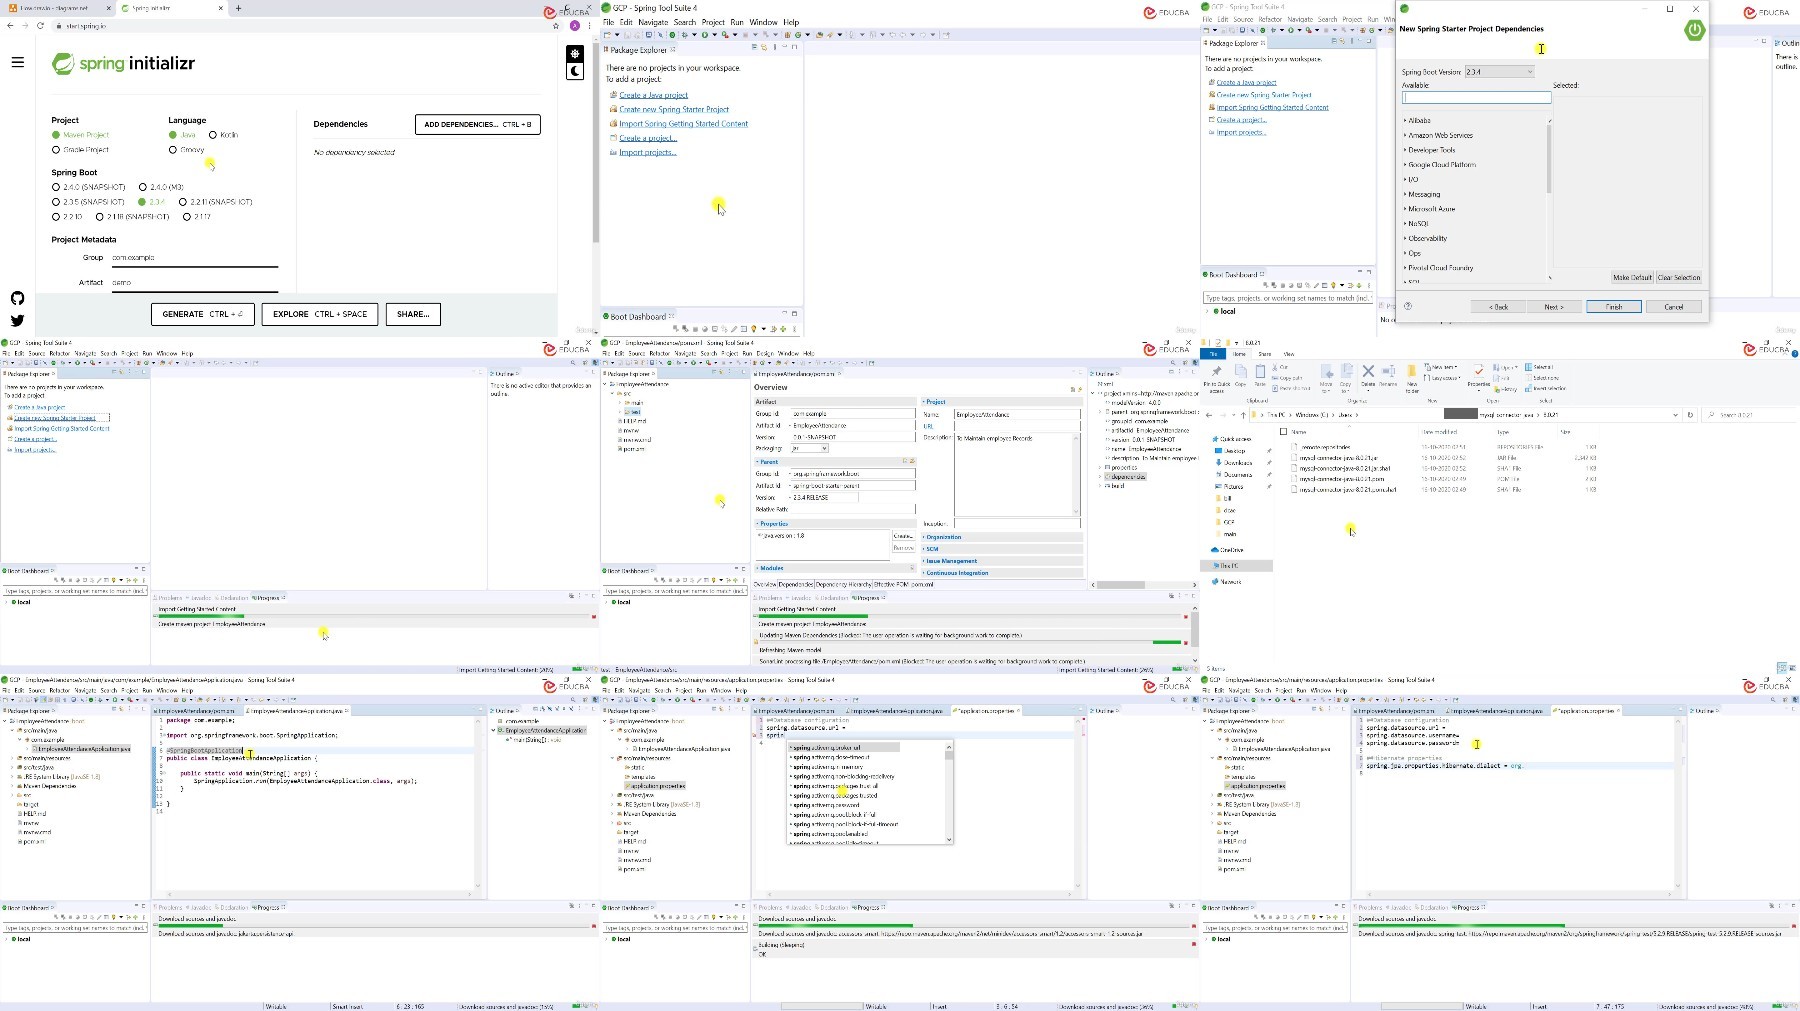This screenshot has width=1800, height=1011.
Task: Switch to the View ribbon tab
Action: pos(1289,354)
